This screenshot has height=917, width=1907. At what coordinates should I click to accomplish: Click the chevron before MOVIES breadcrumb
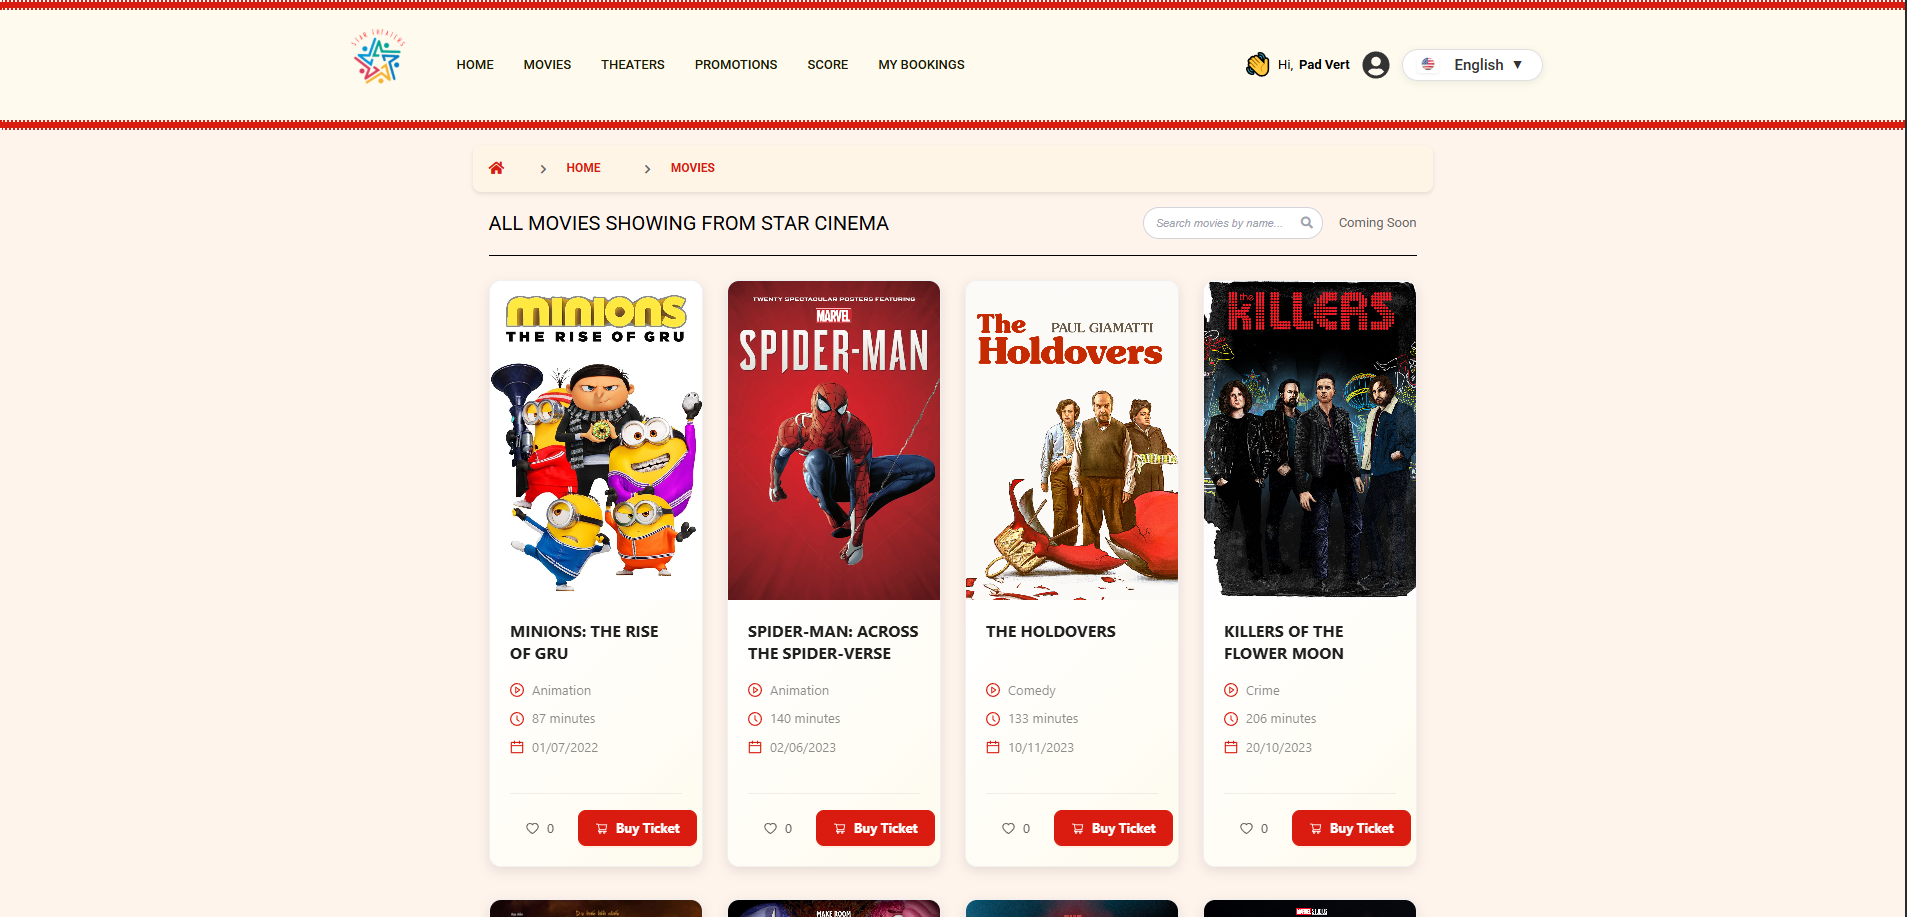[x=647, y=169]
